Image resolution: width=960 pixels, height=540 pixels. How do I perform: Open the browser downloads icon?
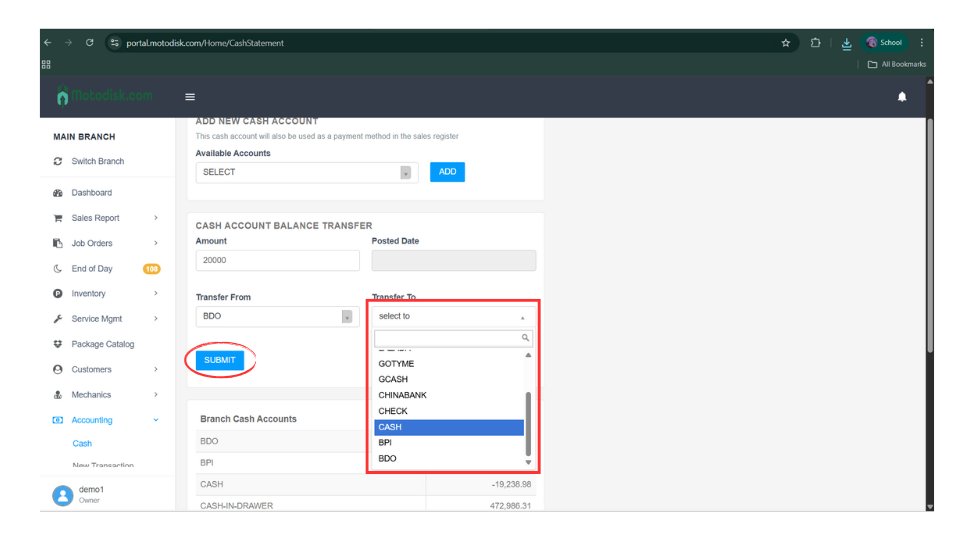pos(846,43)
